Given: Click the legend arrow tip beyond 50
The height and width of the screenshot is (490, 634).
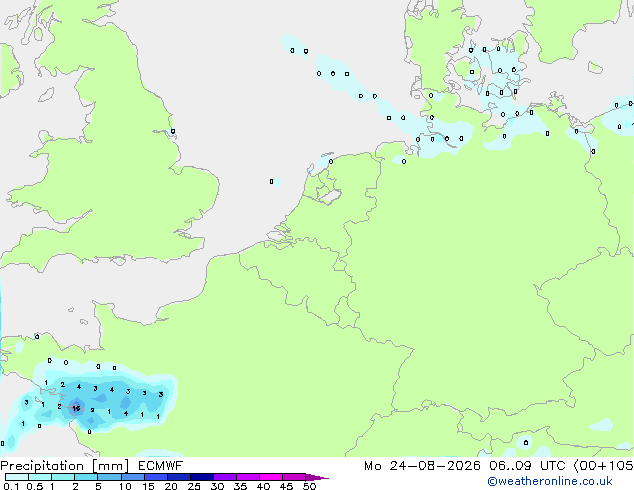Looking at the screenshot, I should (317, 477).
